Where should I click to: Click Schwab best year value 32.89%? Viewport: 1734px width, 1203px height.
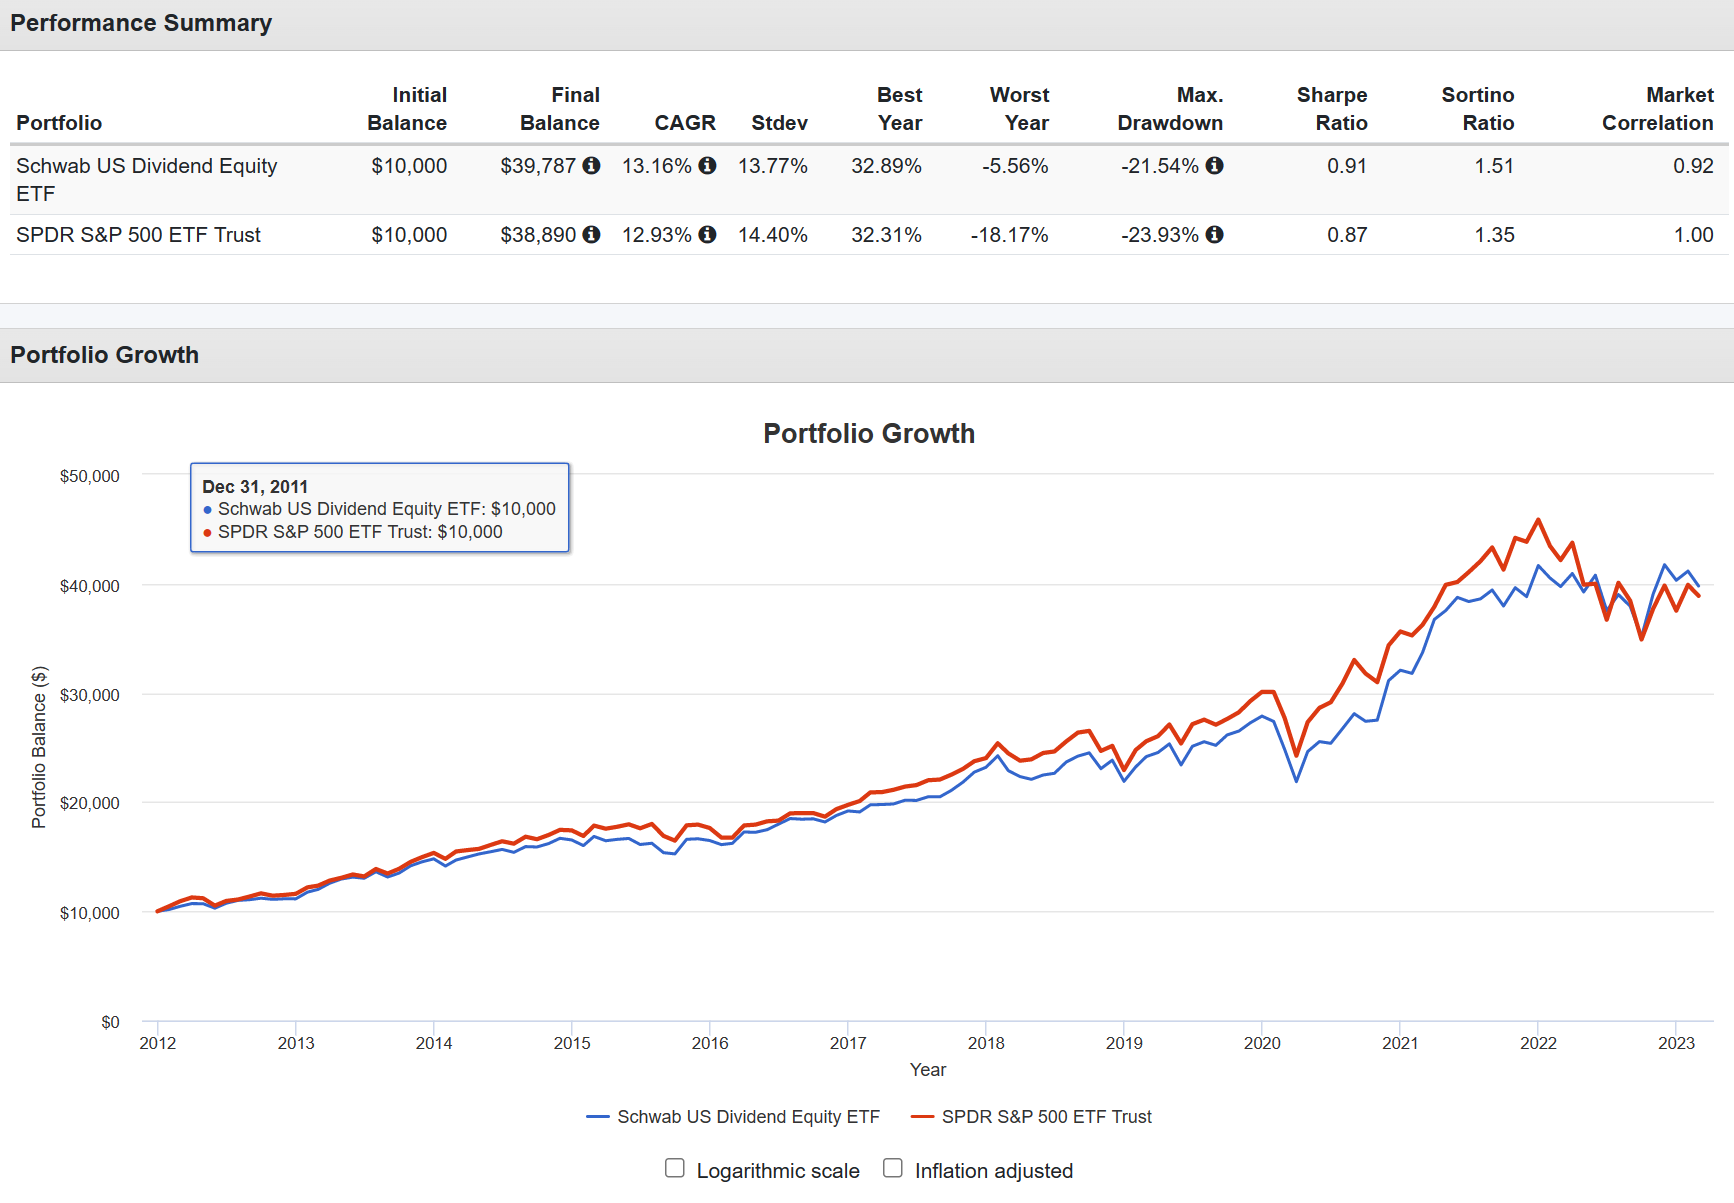[886, 165]
